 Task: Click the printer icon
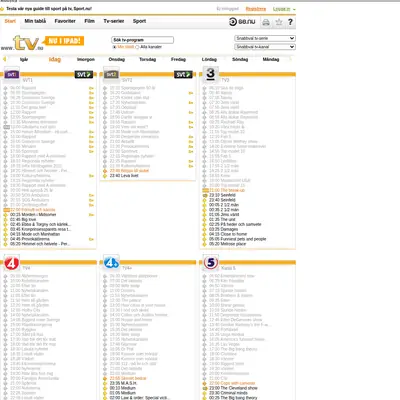click(x=266, y=22)
